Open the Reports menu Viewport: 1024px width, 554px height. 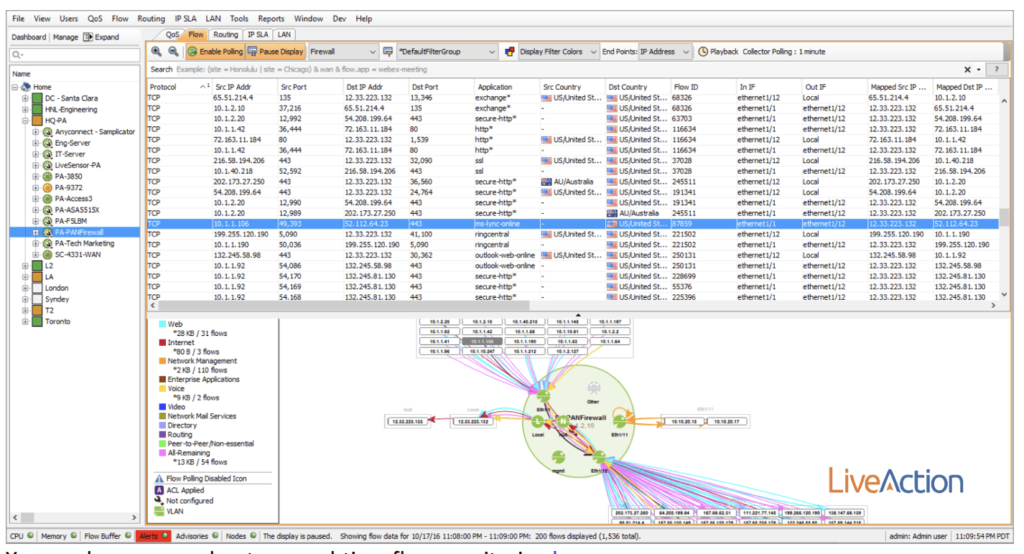(270, 18)
